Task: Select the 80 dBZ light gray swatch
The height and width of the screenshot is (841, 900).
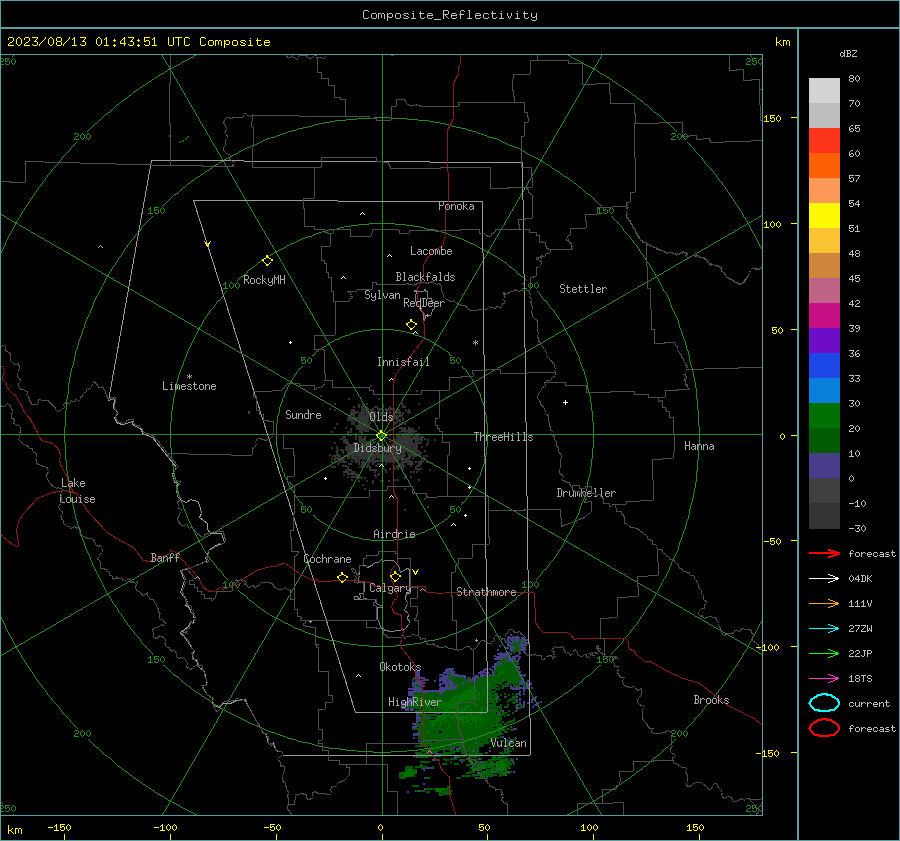Action: (x=824, y=90)
